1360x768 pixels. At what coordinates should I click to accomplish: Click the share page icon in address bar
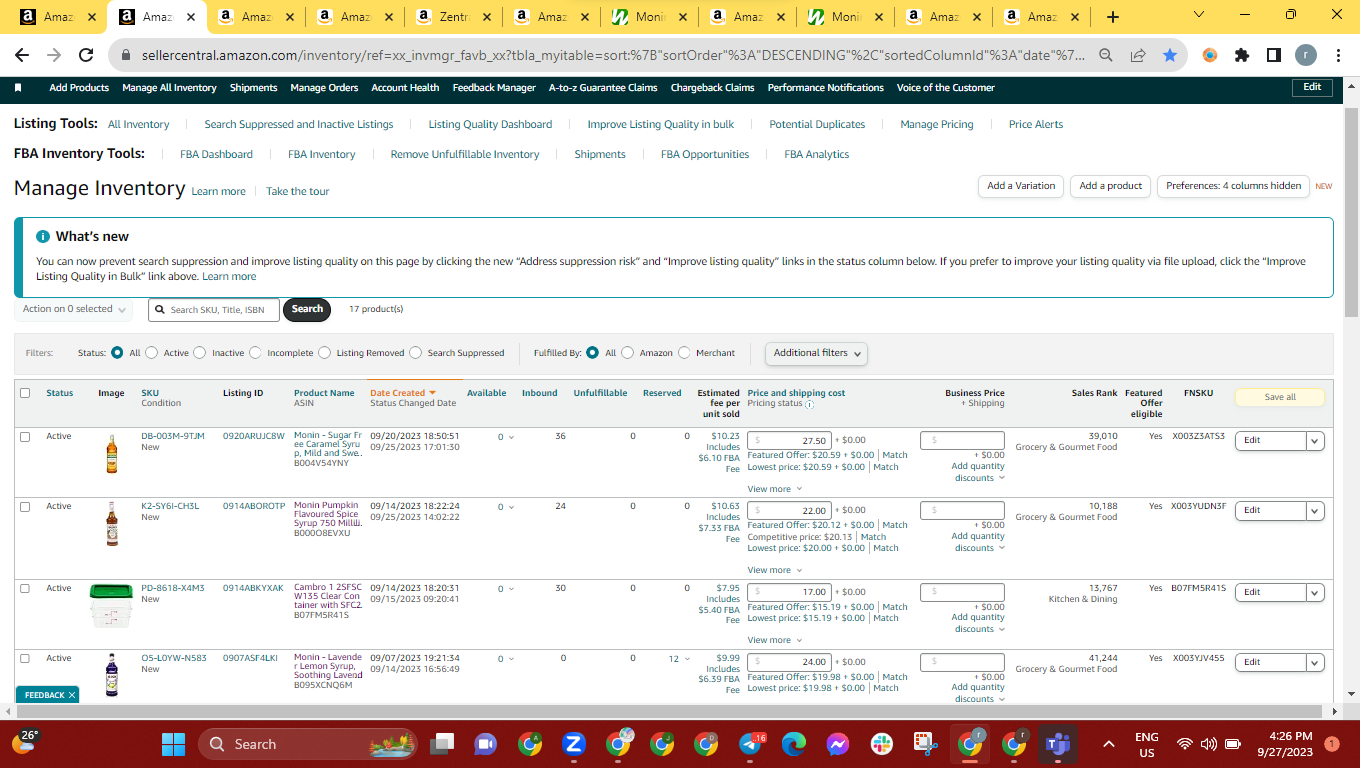(1138, 56)
